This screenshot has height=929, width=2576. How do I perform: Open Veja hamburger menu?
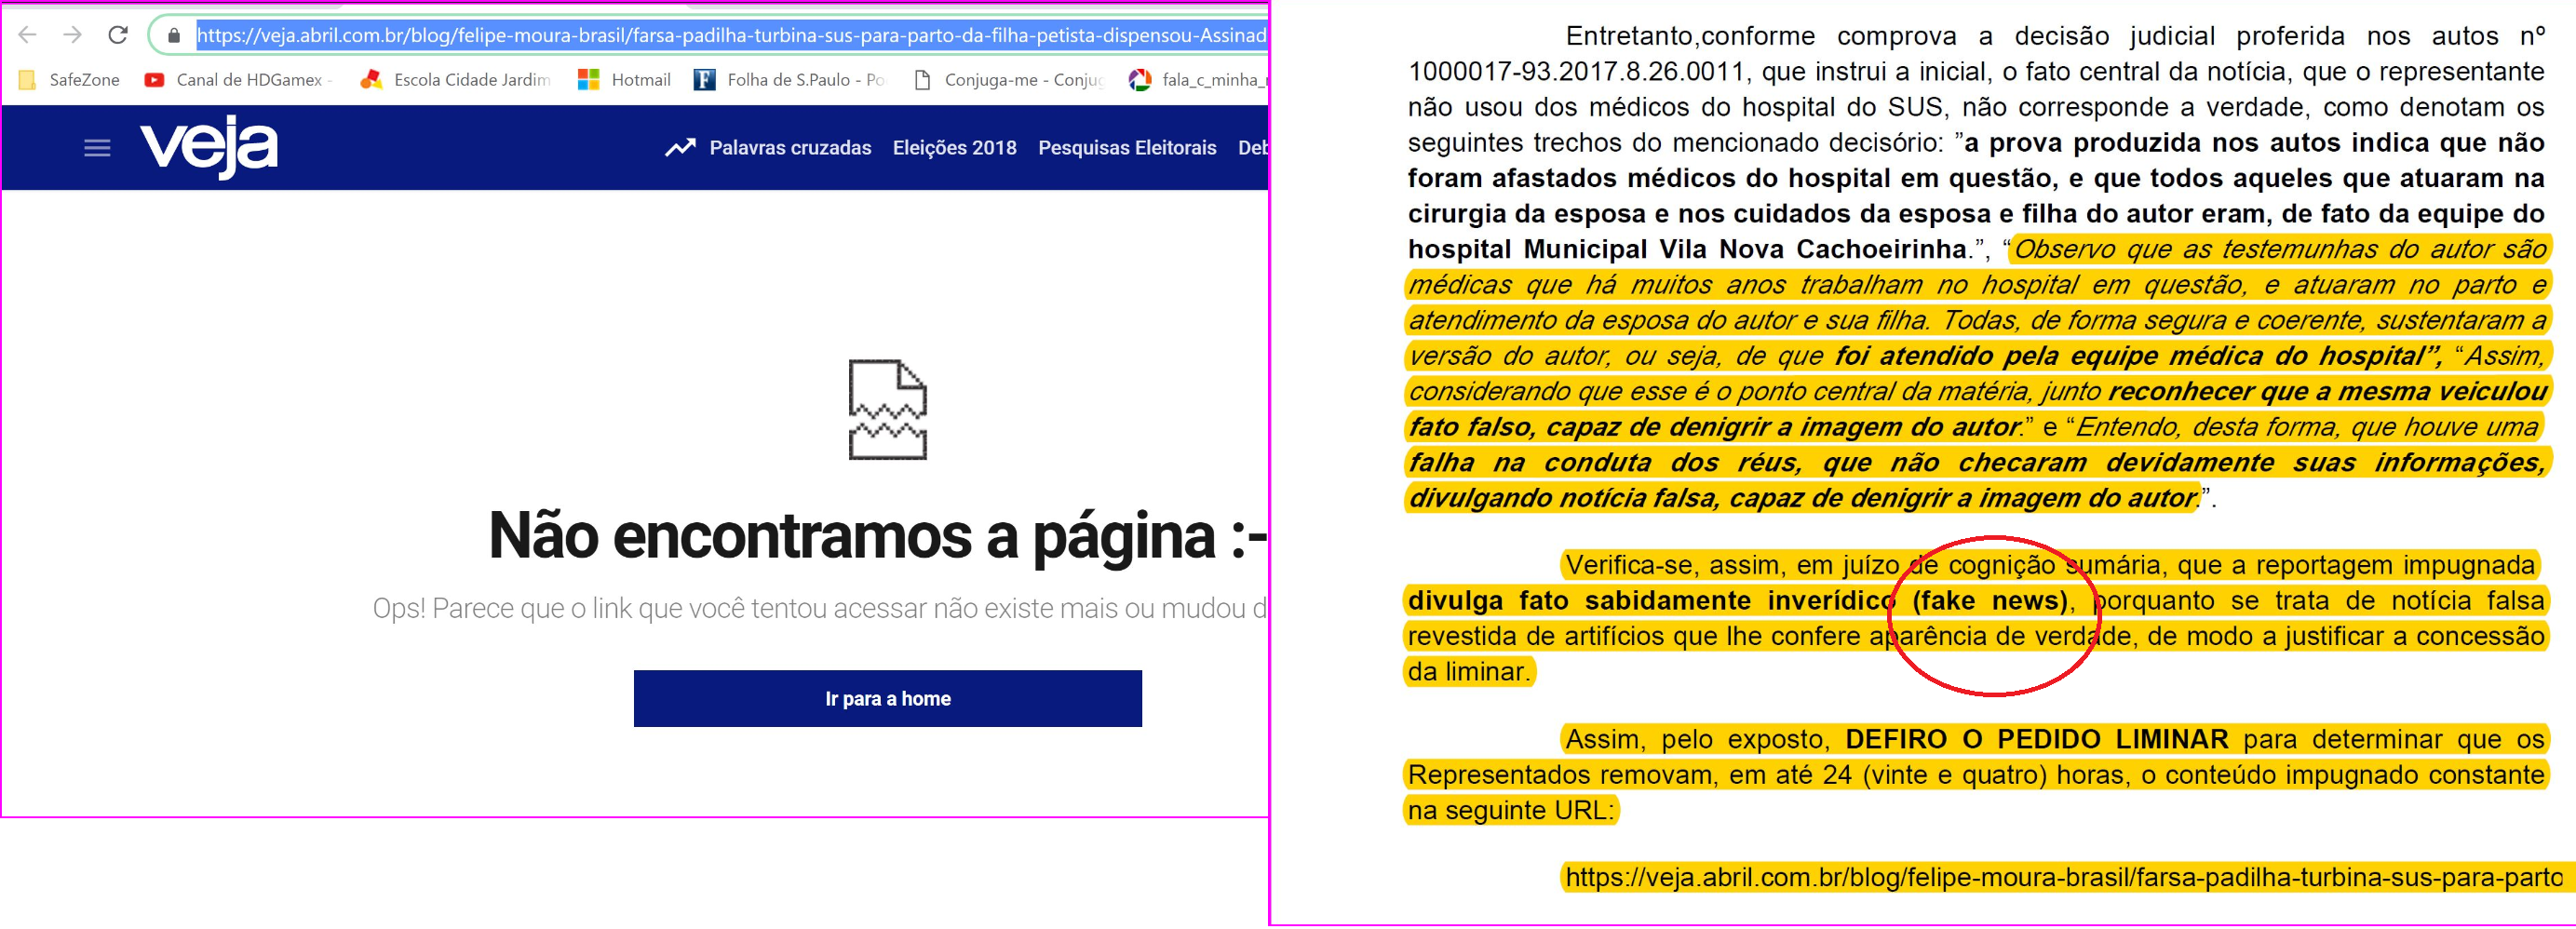(97, 148)
